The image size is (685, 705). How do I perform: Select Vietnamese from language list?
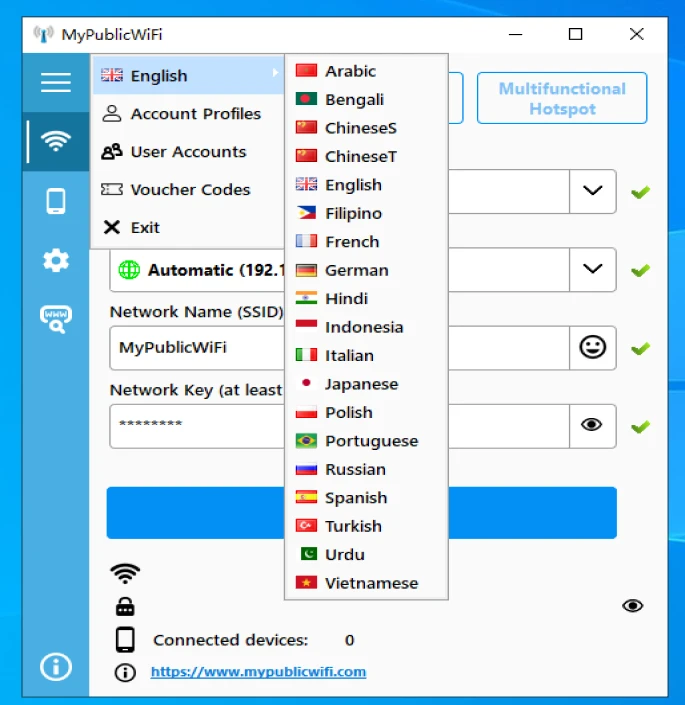point(371,583)
